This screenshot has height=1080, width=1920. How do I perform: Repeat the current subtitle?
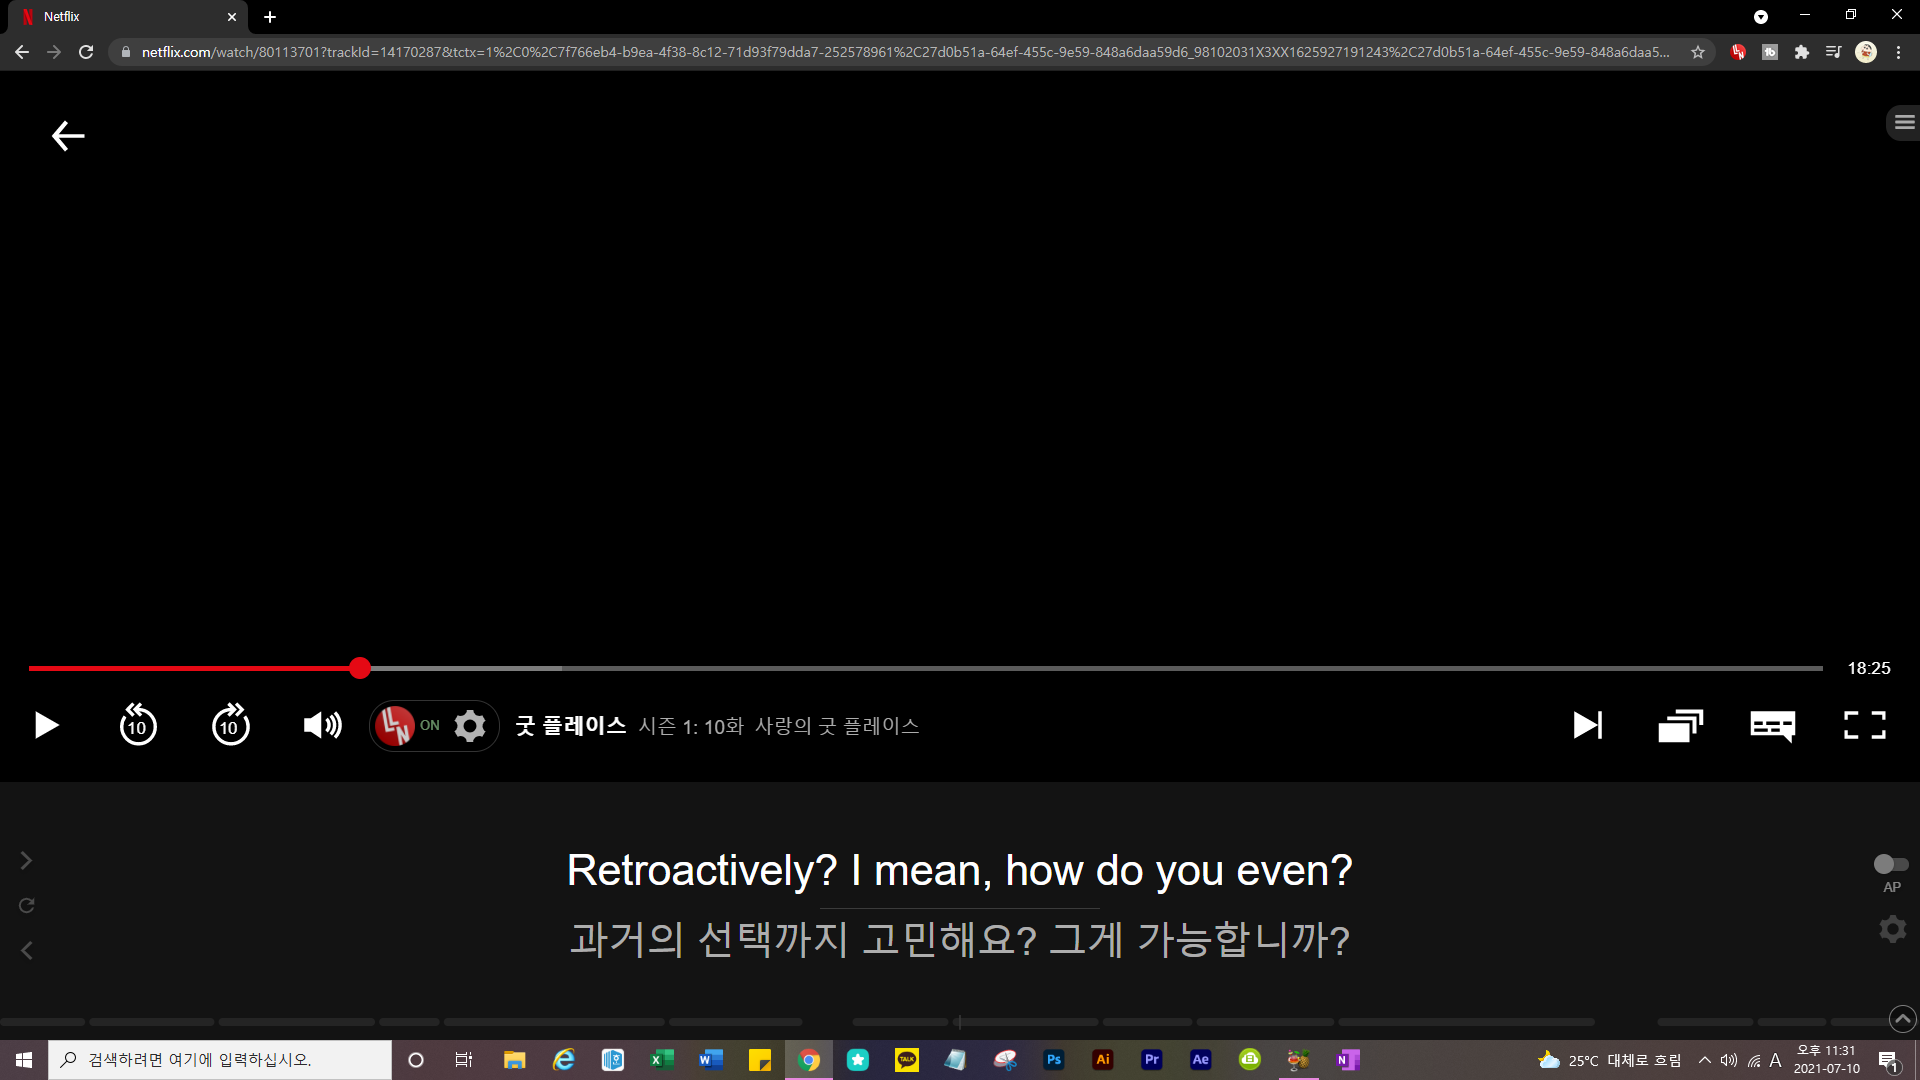(27, 905)
